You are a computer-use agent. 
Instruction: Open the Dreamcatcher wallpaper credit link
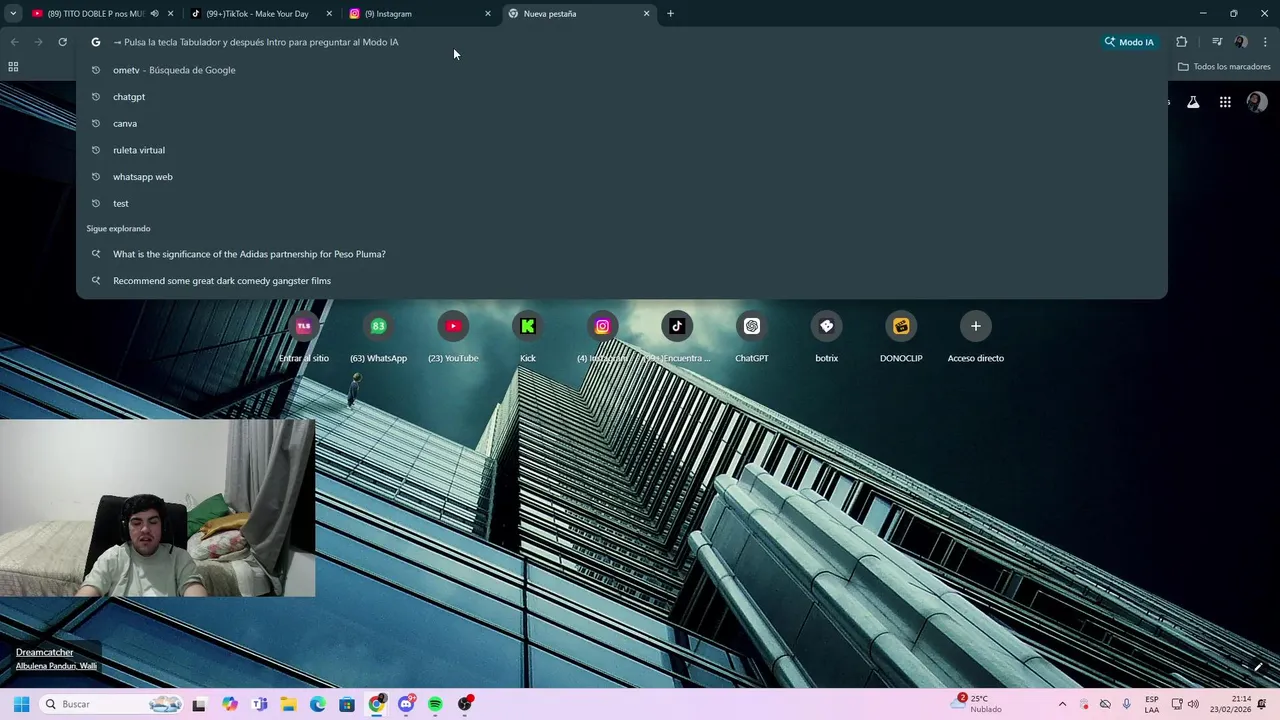[45, 652]
